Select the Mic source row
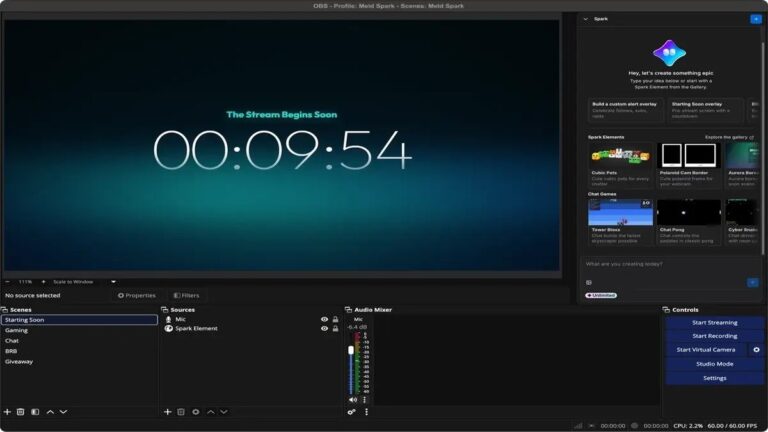This screenshot has width=768, height=432. click(252, 319)
